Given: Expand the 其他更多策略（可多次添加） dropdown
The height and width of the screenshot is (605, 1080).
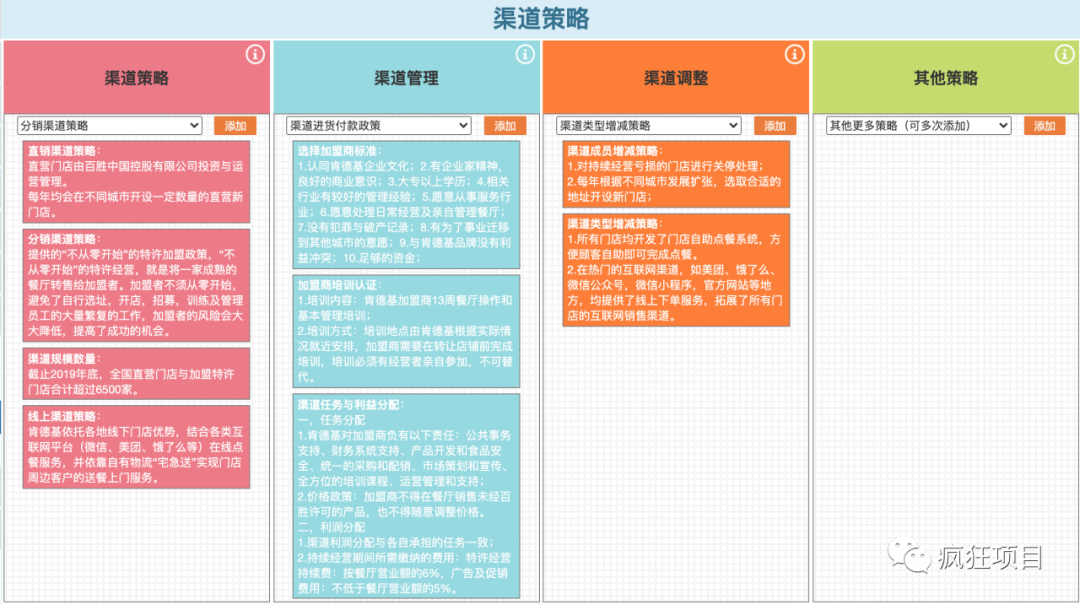Looking at the screenshot, I should click(918, 125).
